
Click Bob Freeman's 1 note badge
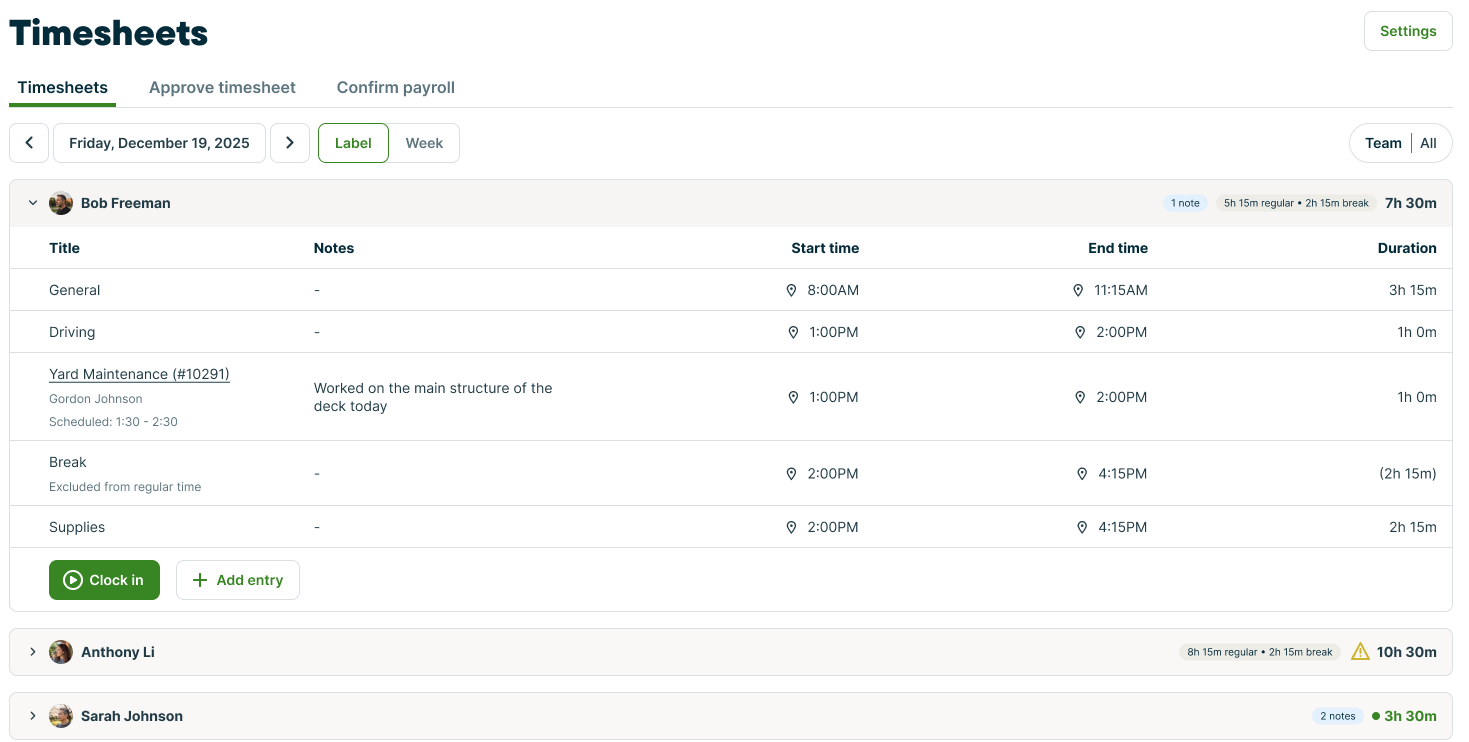1185,203
